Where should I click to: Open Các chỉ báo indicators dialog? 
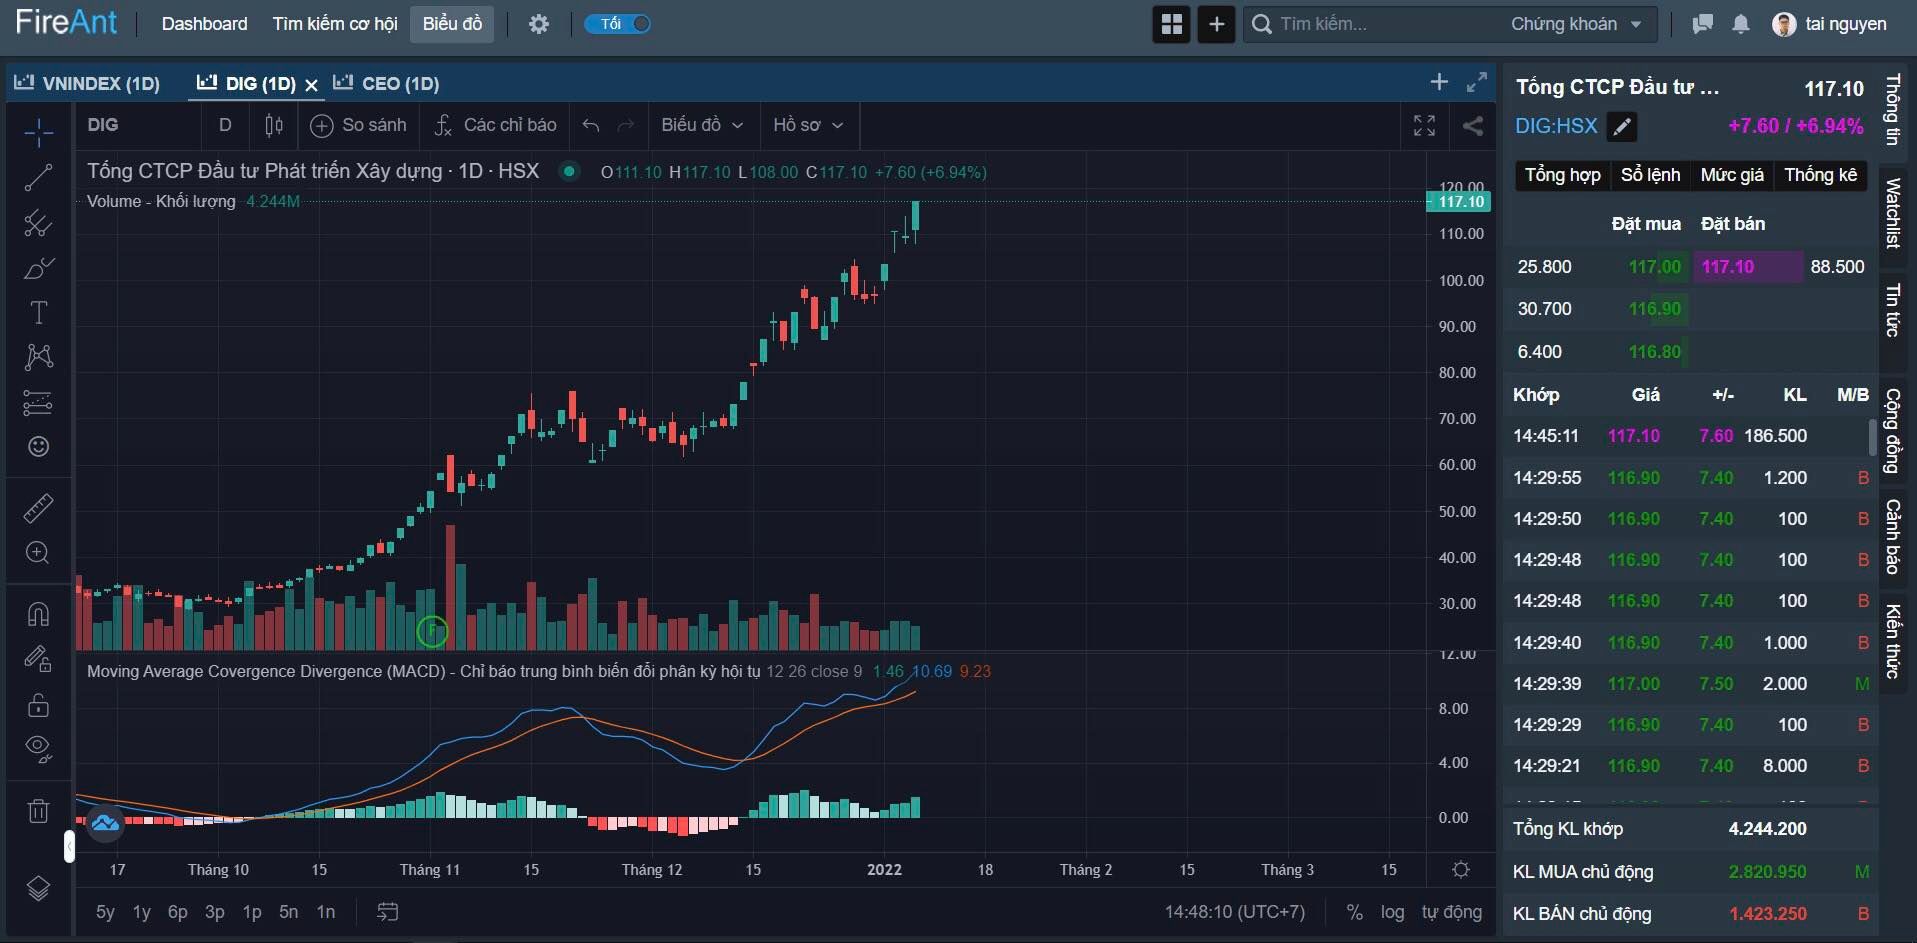[x=496, y=125]
